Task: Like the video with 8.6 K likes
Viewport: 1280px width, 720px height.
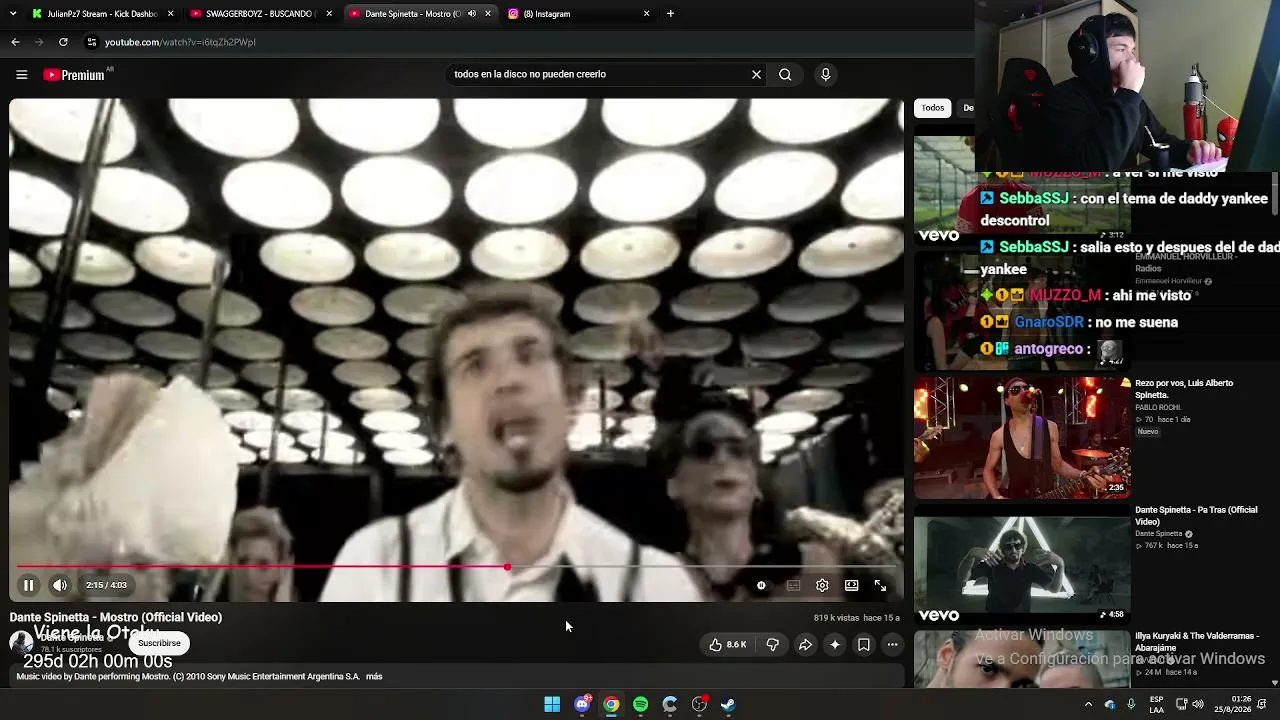Action: point(728,645)
